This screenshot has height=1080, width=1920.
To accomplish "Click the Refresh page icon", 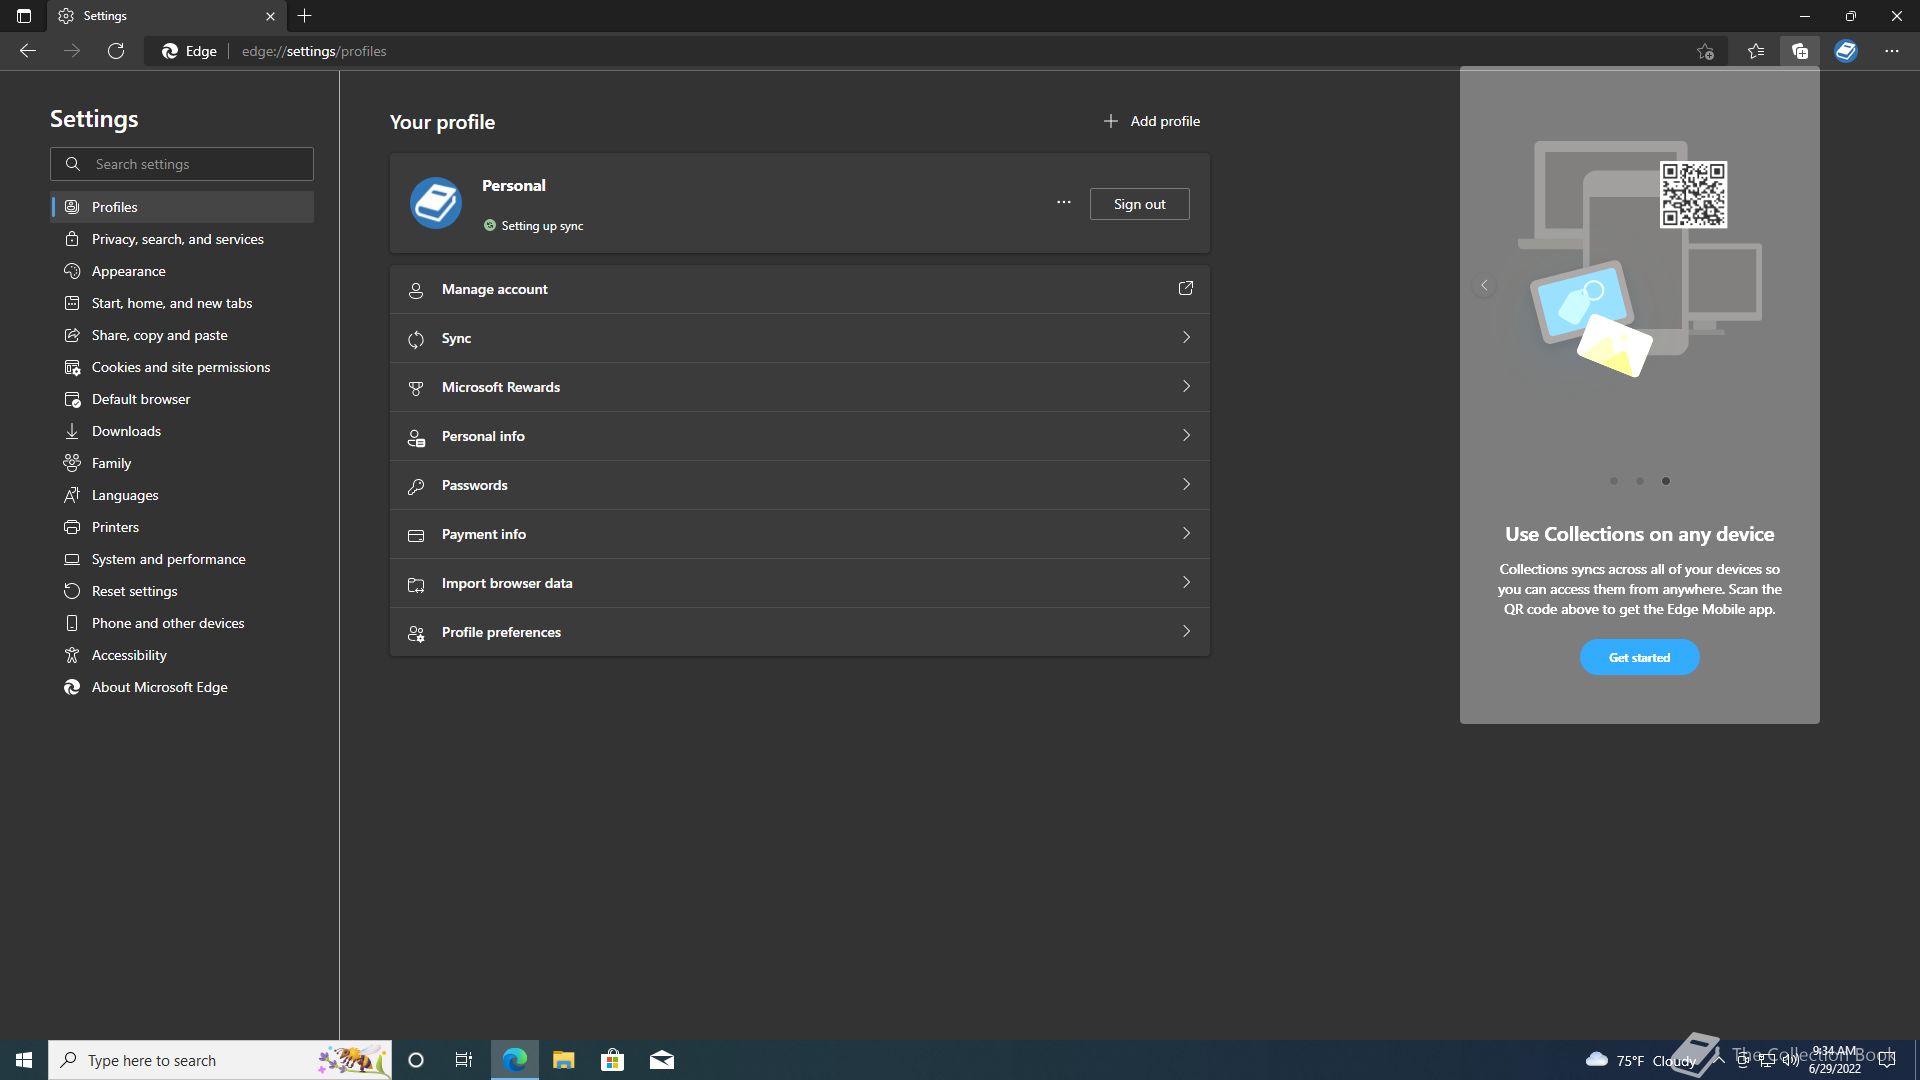I will click(116, 51).
